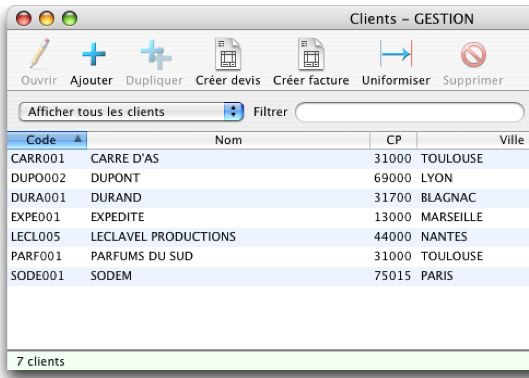Click the name PARFUMS DU SUD

(142, 256)
